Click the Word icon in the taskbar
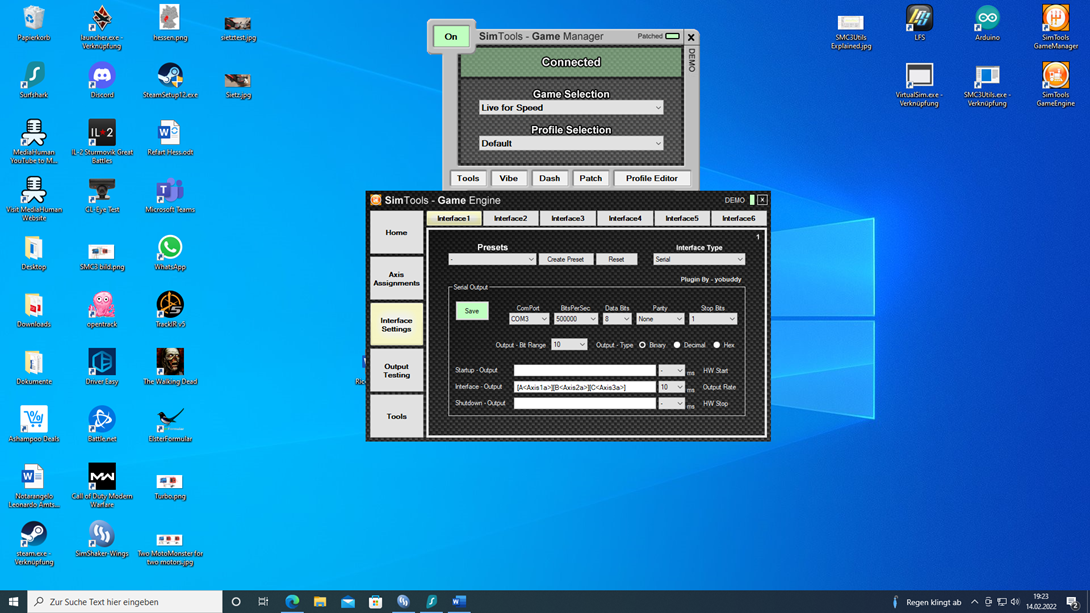Viewport: 1090px width, 613px height. (x=459, y=601)
